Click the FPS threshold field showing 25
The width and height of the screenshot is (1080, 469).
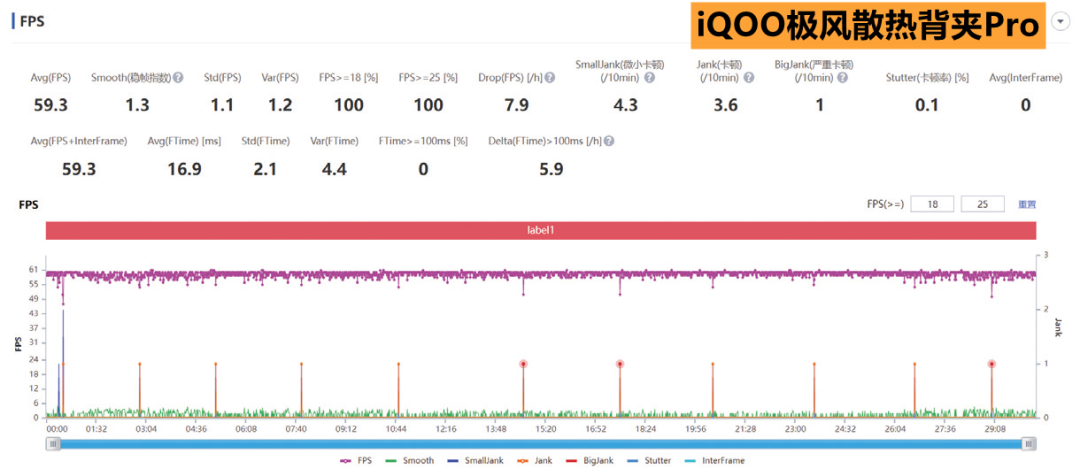(x=983, y=204)
